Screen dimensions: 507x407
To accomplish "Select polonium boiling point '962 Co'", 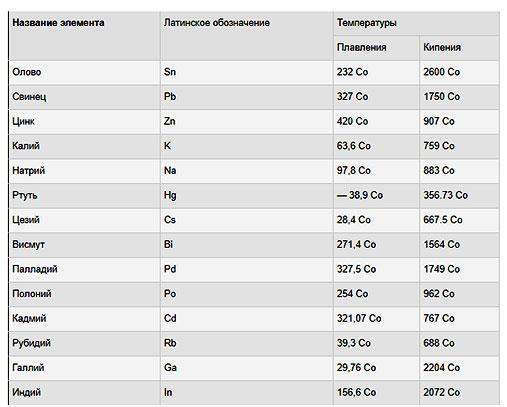I will pyautogui.click(x=439, y=294).
